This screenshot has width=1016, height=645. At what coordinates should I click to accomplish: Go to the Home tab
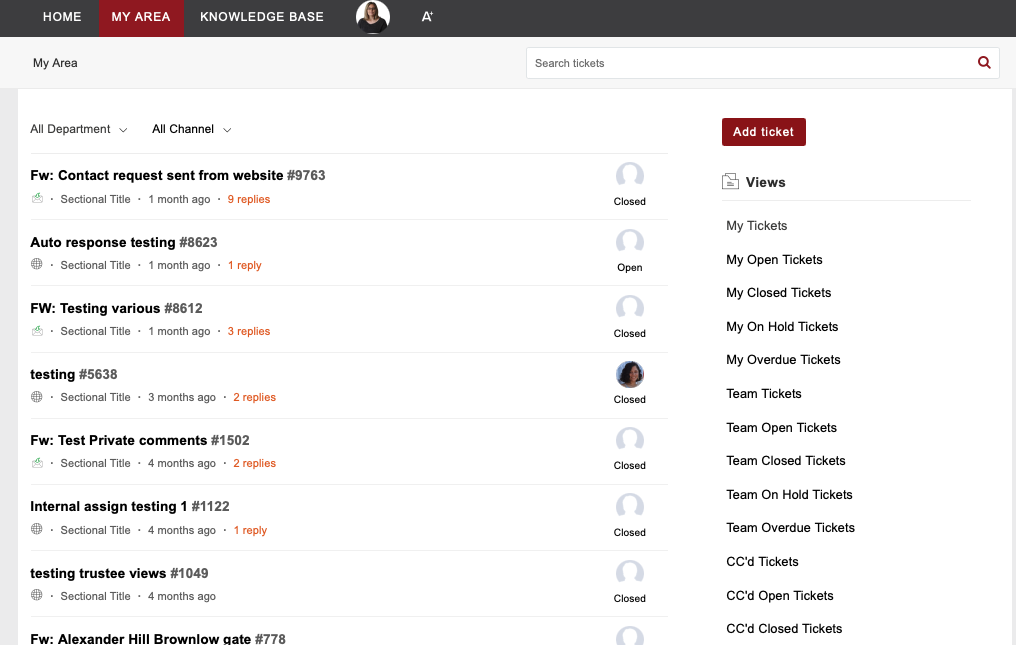click(x=62, y=17)
